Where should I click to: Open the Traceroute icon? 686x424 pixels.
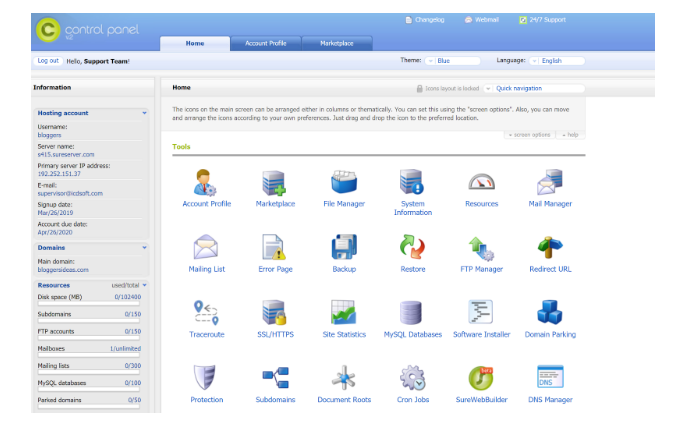(x=206, y=312)
